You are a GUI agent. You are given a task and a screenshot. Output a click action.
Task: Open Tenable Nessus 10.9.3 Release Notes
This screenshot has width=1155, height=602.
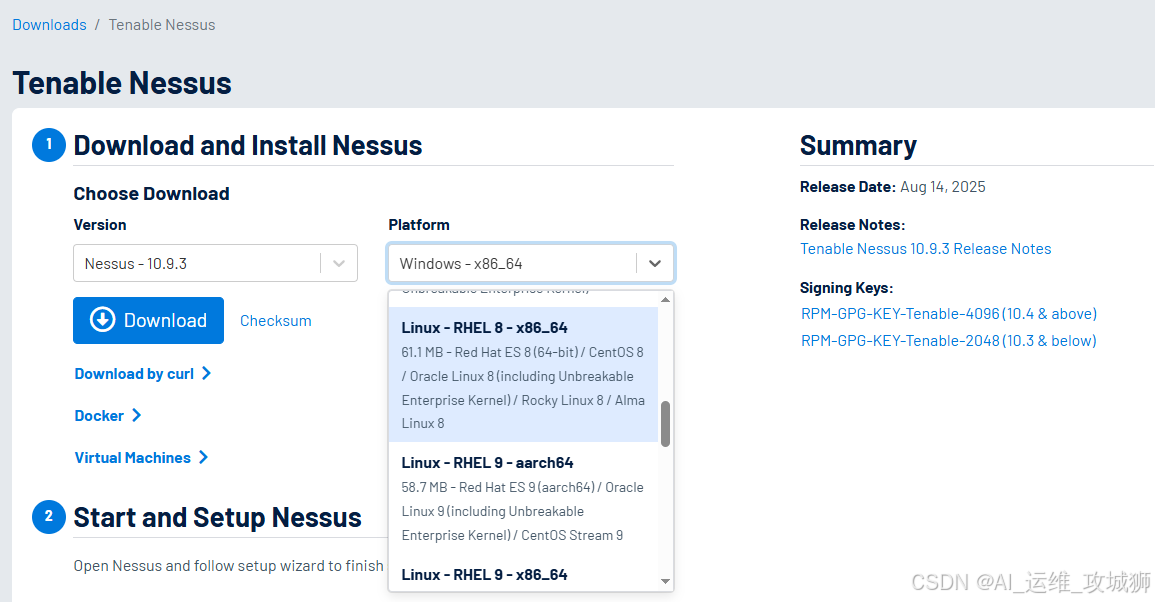pyautogui.click(x=926, y=249)
